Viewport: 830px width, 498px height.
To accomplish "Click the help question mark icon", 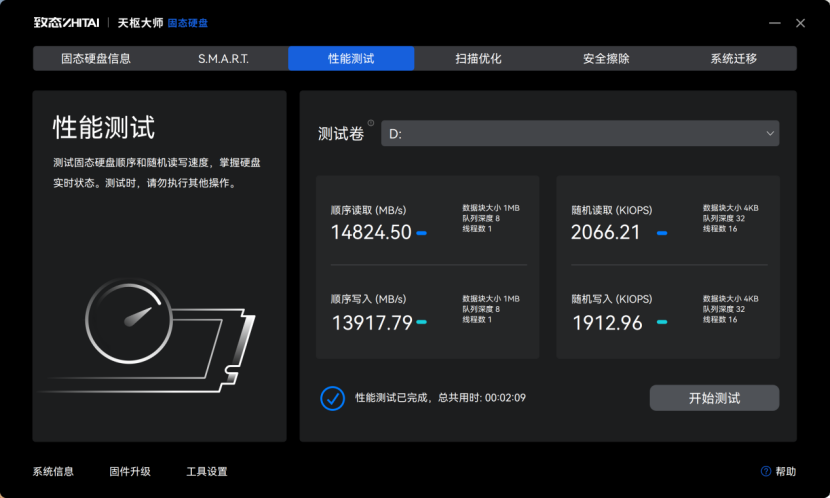I will [x=766, y=471].
